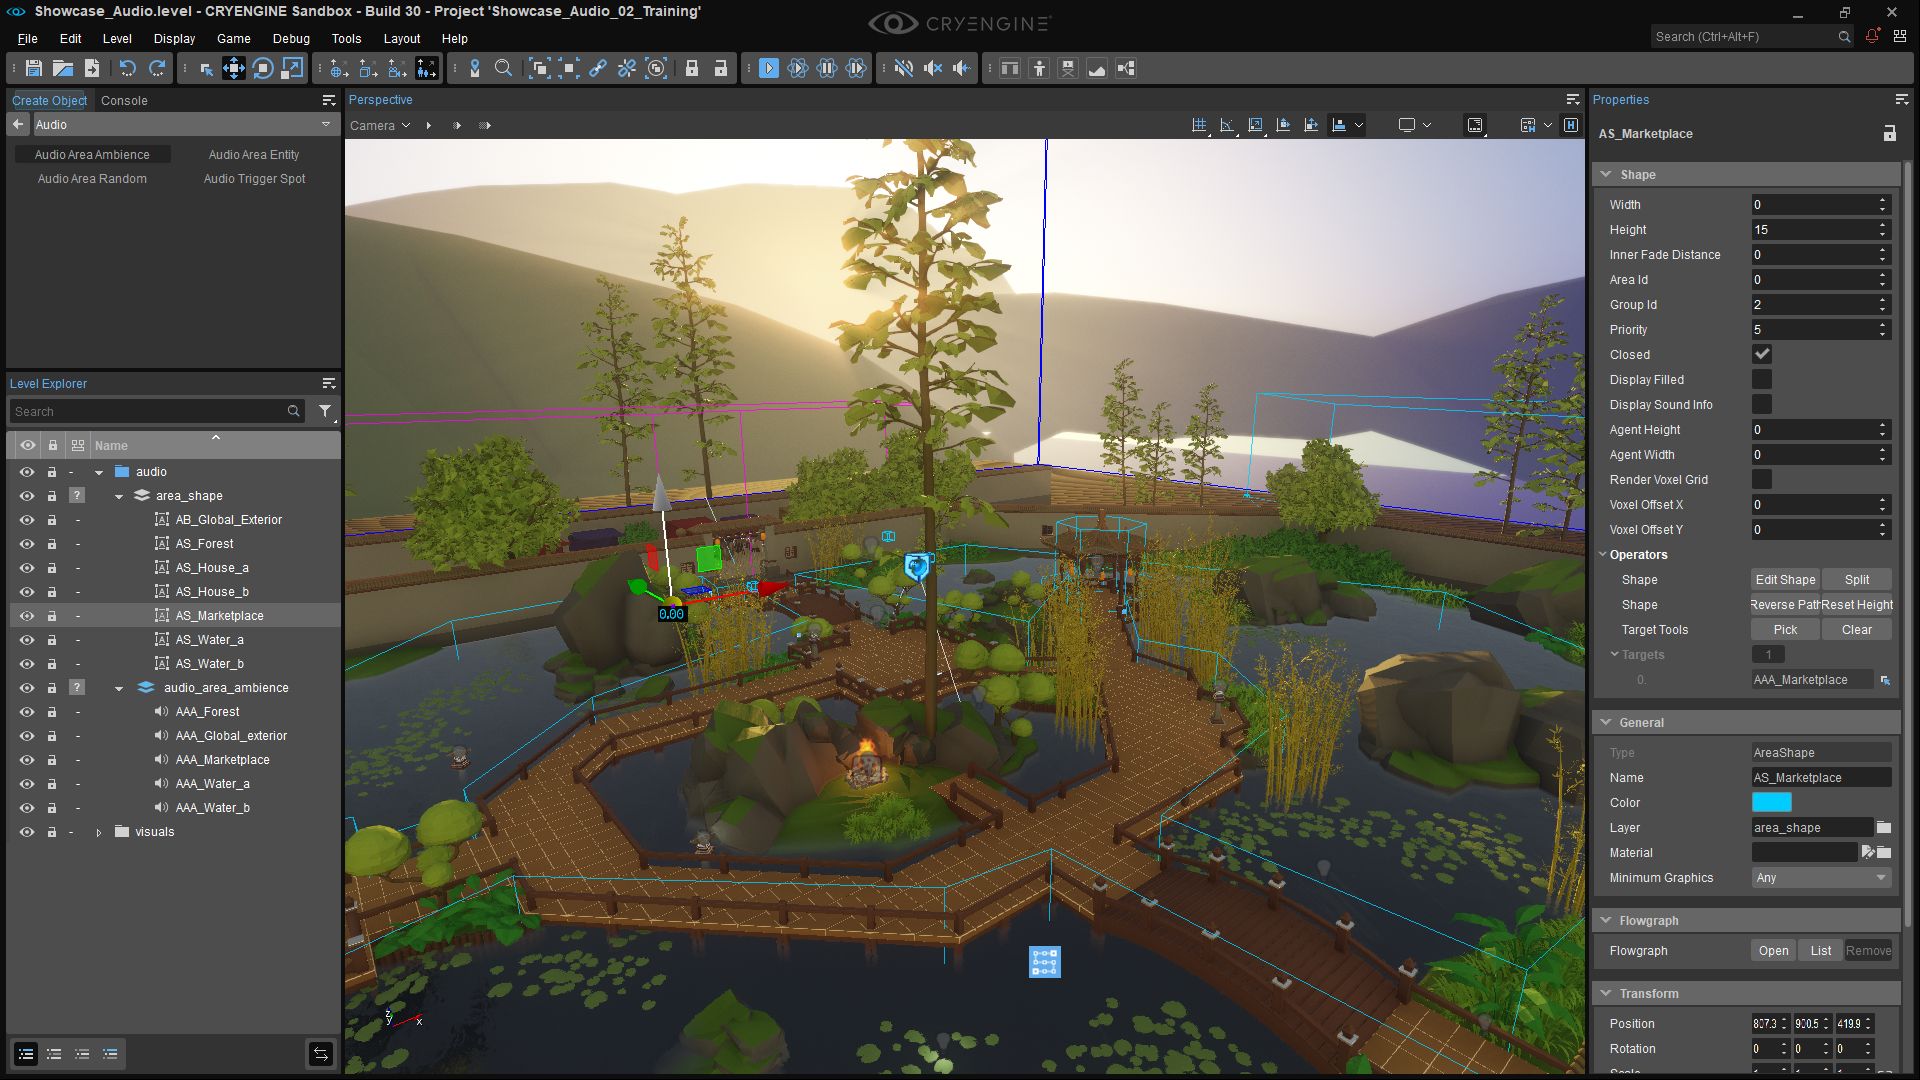Toggle helpers display with the H icon
Viewport: 1920px width, 1080px height.
tap(1571, 125)
